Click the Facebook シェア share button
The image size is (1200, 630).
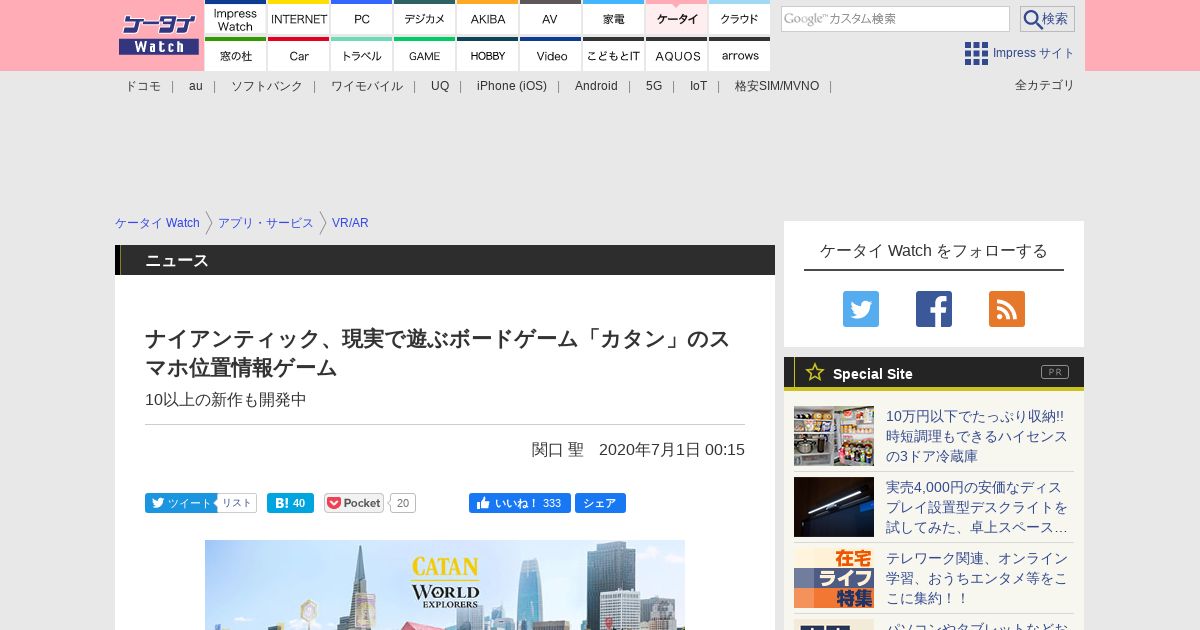point(600,503)
